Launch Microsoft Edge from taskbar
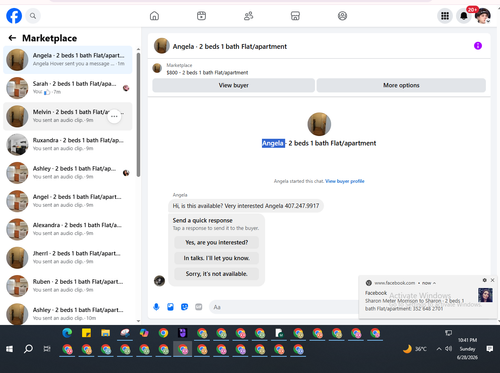 [x=67, y=333]
